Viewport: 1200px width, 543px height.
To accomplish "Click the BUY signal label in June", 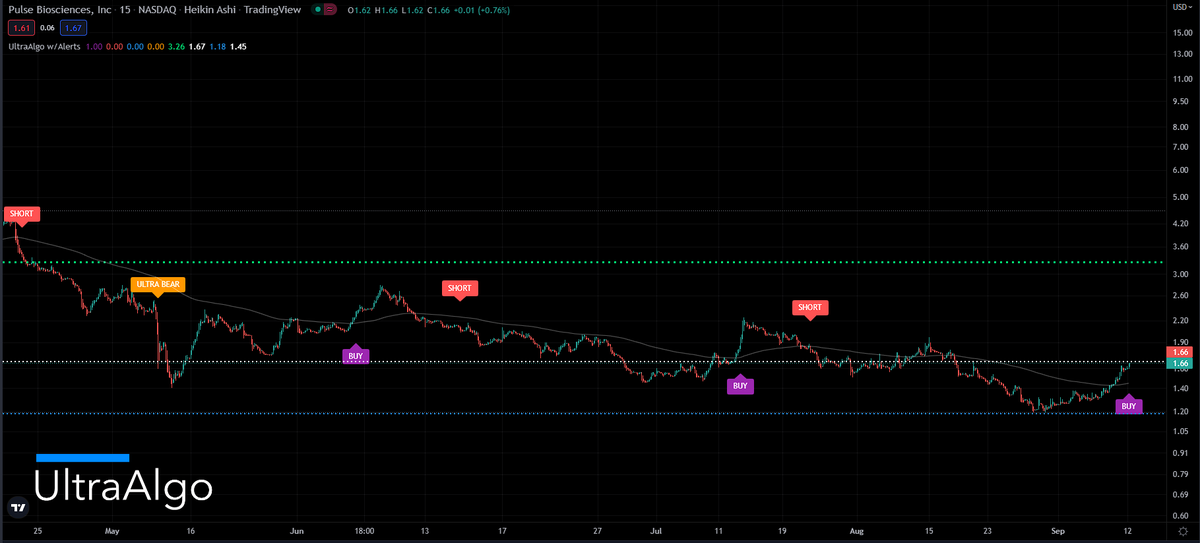I will coord(355,355).
